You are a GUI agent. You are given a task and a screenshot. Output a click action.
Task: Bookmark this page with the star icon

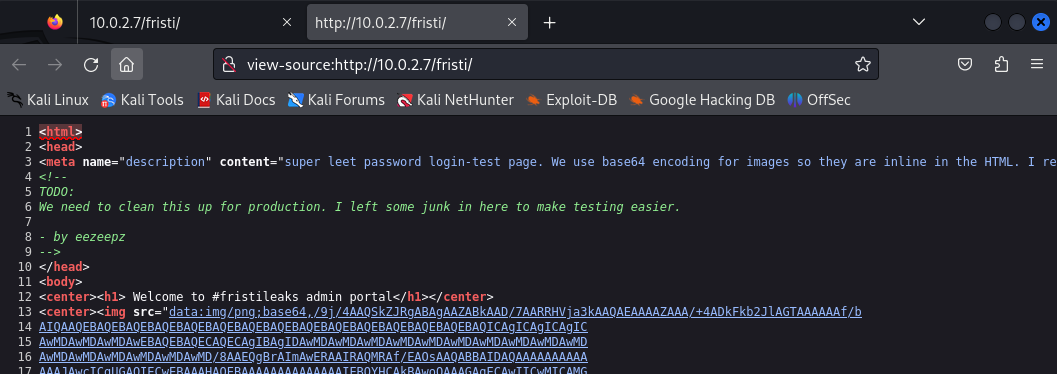pos(862,65)
